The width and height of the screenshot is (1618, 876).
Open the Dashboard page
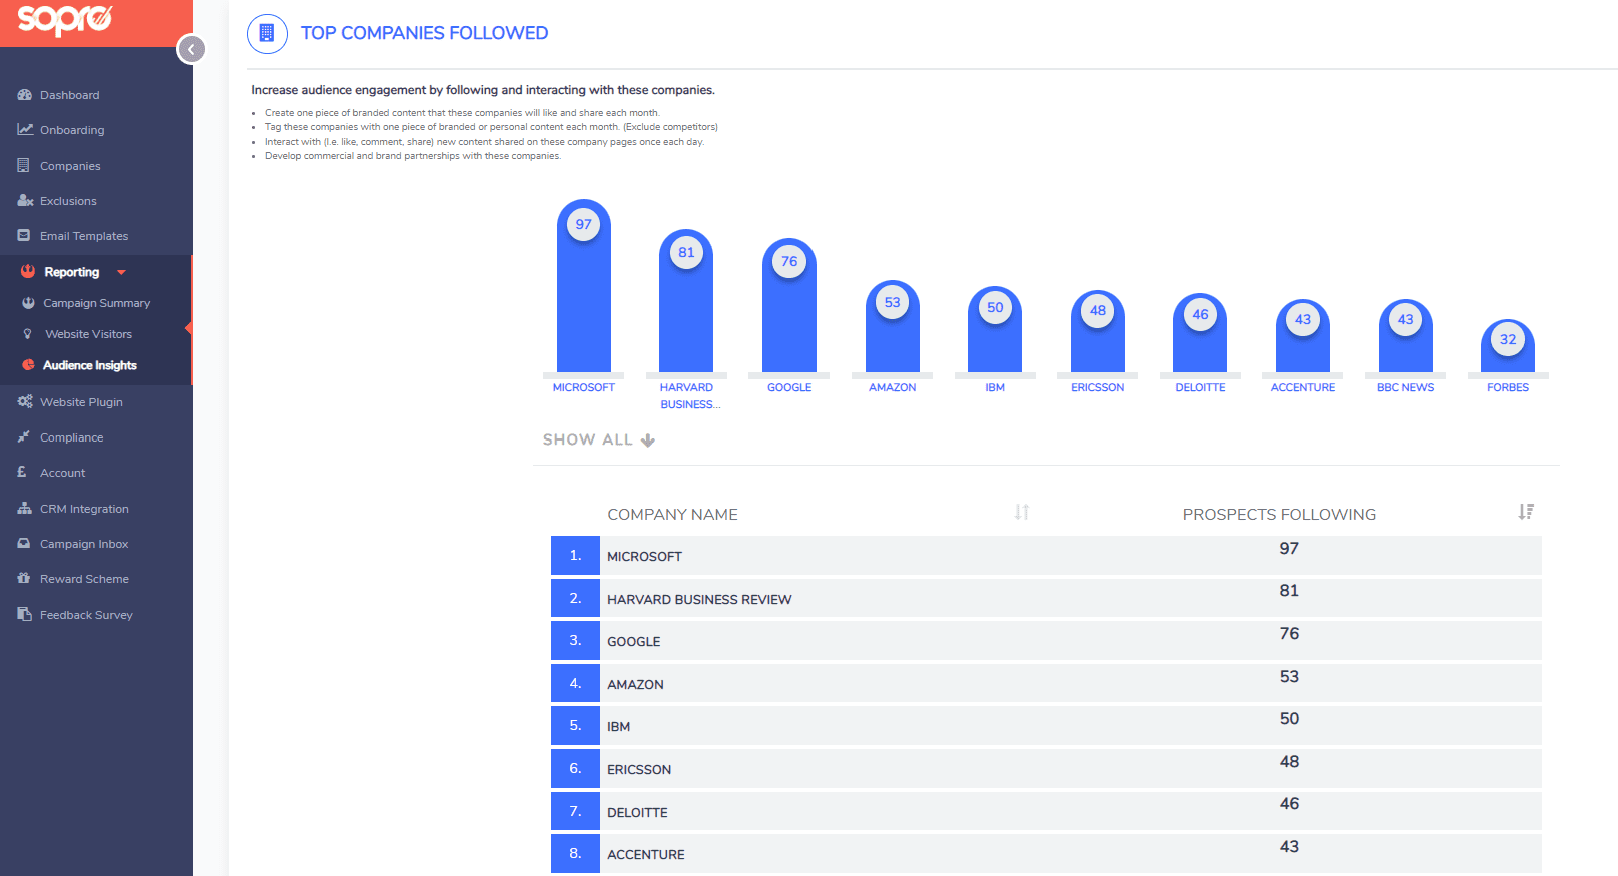(x=69, y=95)
